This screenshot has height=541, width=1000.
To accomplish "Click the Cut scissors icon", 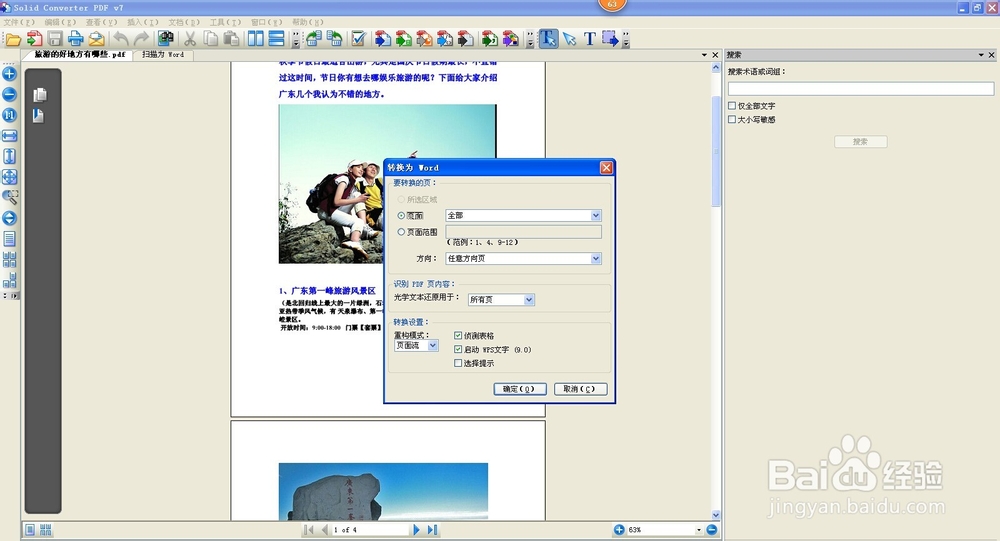I will (190, 39).
